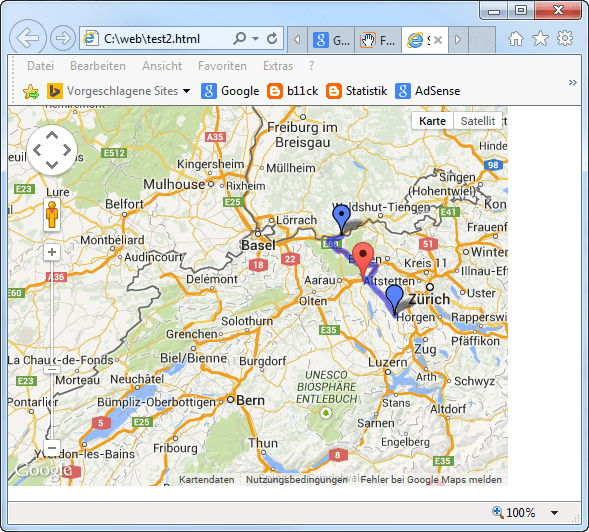Click the Kartendaten link on the map
589x532 pixels.
click(x=207, y=480)
